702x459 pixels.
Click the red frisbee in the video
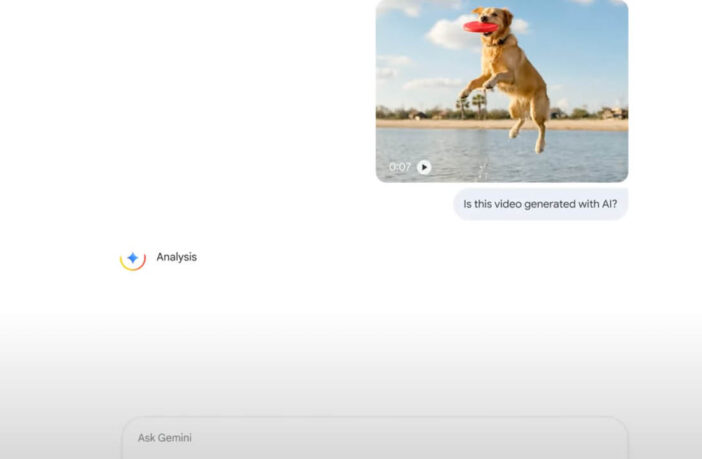(479, 27)
